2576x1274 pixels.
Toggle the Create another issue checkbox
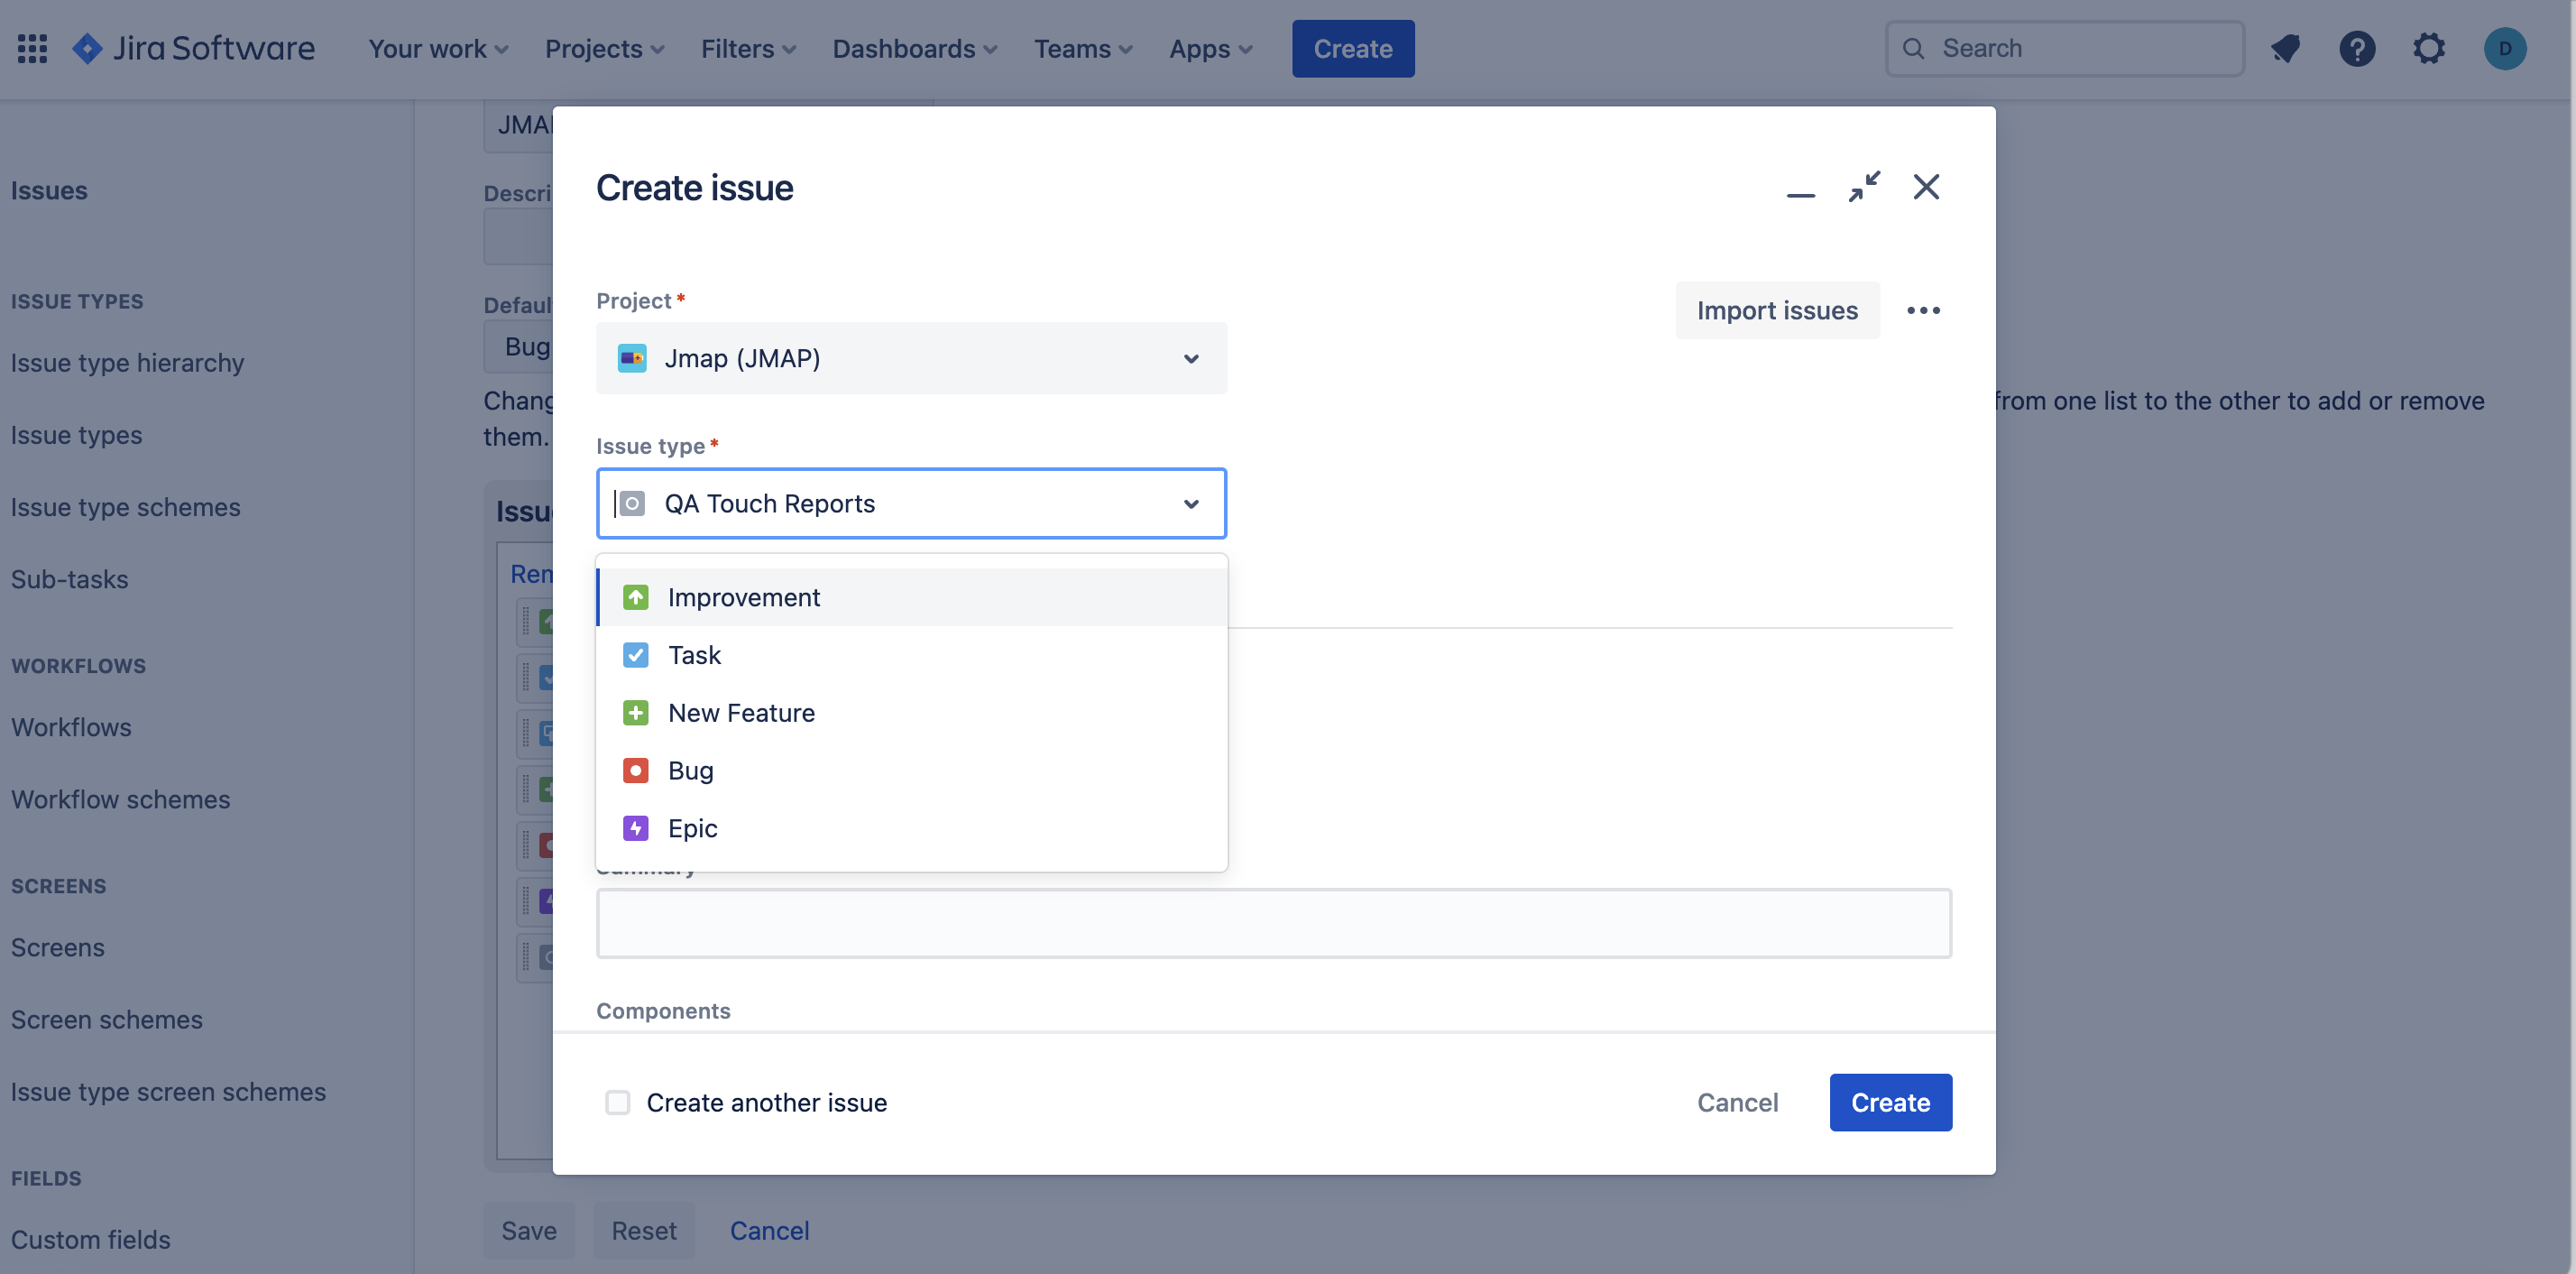(x=618, y=1102)
